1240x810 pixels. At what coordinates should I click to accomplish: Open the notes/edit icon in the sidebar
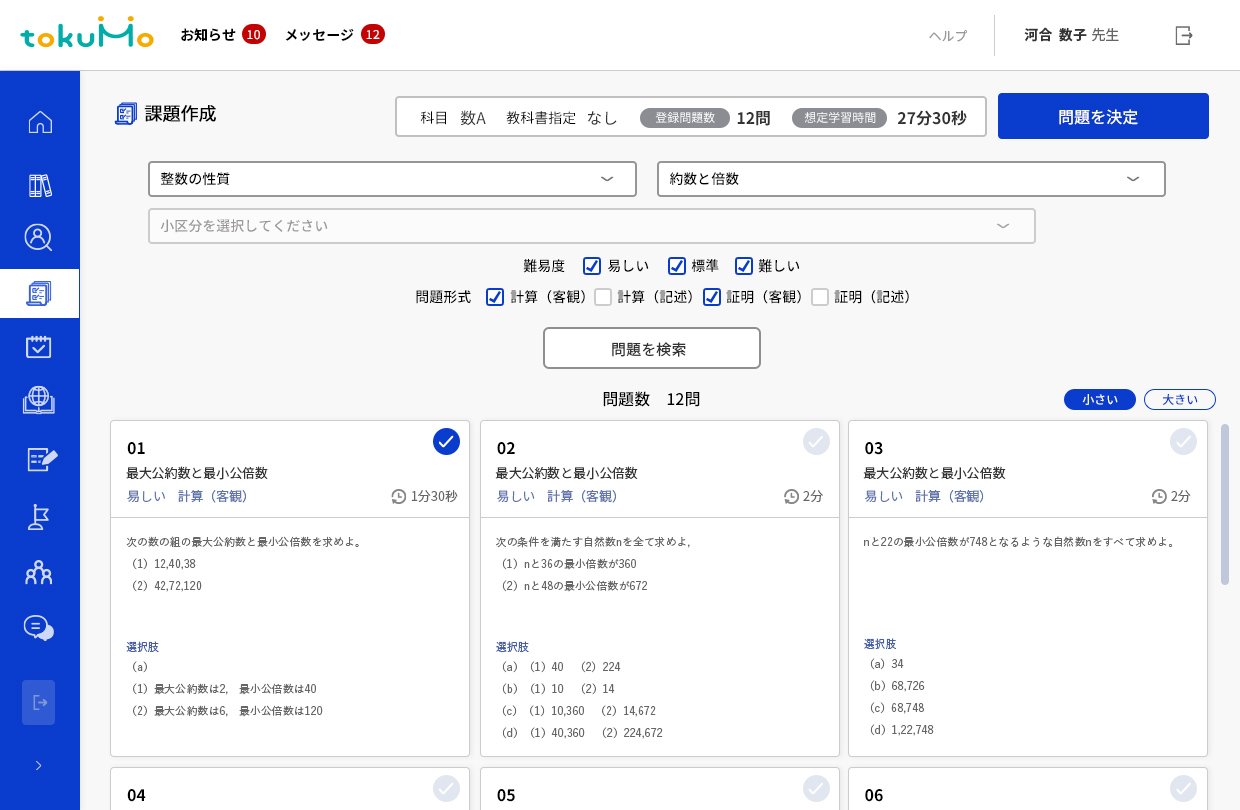coord(39,459)
